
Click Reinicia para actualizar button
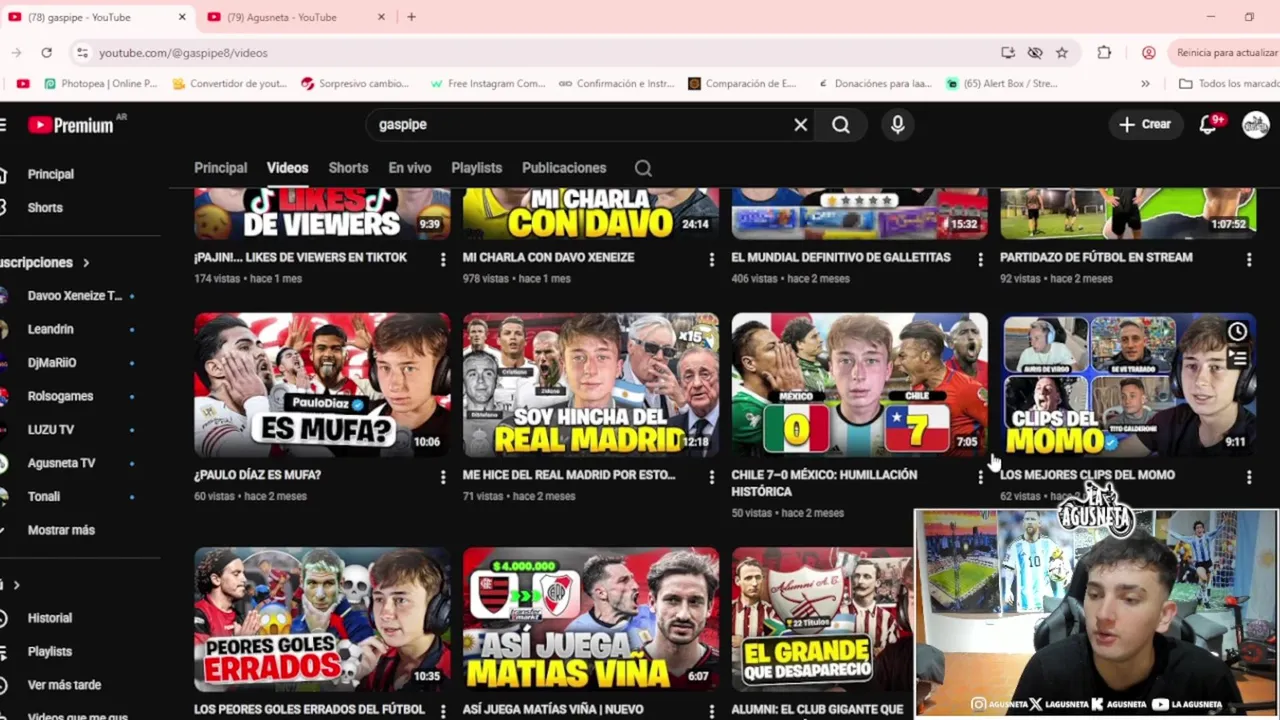click(x=1225, y=53)
